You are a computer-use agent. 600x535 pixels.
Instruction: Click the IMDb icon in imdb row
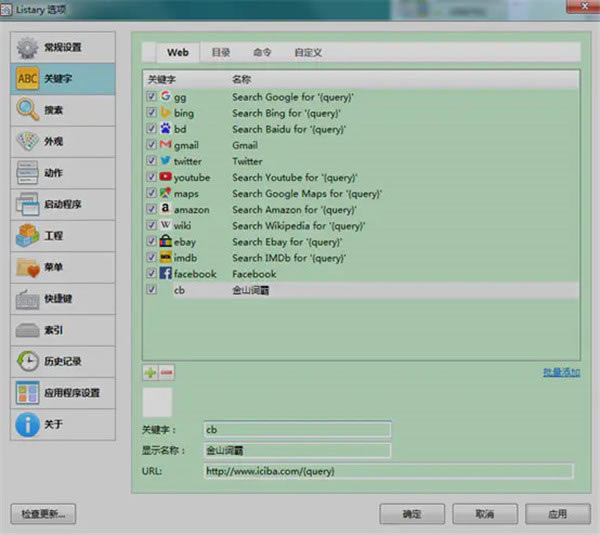tap(165, 257)
